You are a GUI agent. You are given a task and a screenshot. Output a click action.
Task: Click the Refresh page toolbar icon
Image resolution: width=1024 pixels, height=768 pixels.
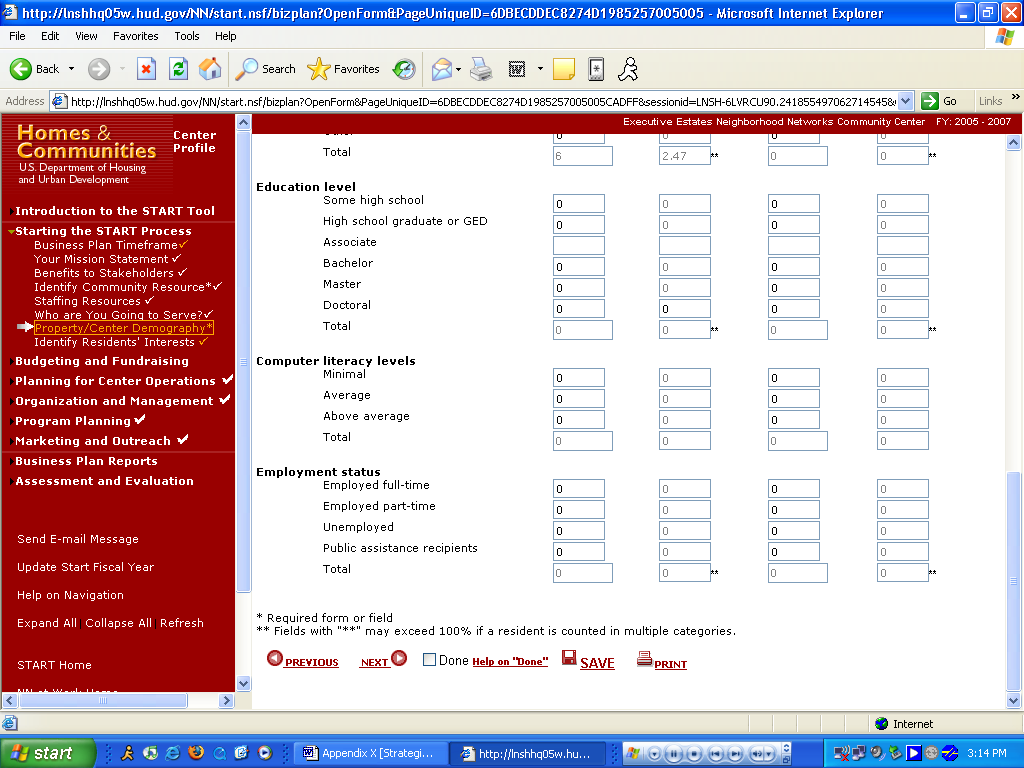tap(178, 69)
